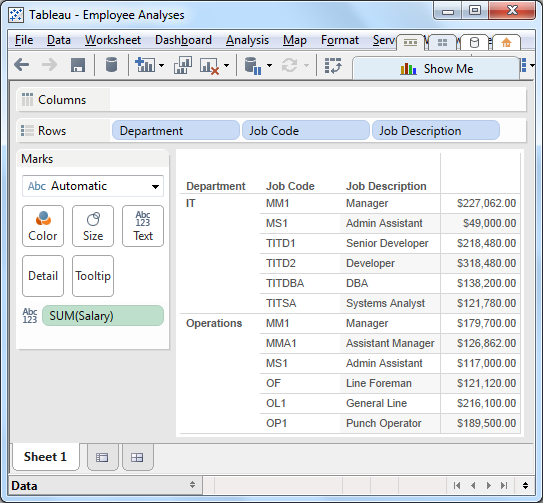
Task: Click the sheet list up-down arrows at bottom right
Action: [525, 485]
